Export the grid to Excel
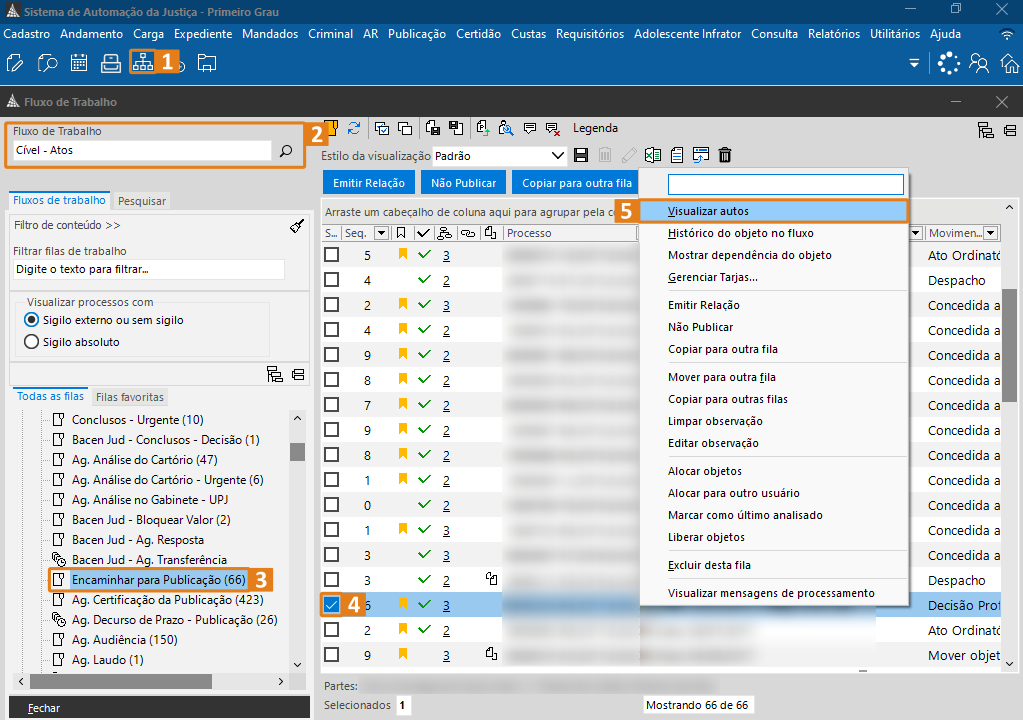This screenshot has width=1023, height=720. [653, 155]
